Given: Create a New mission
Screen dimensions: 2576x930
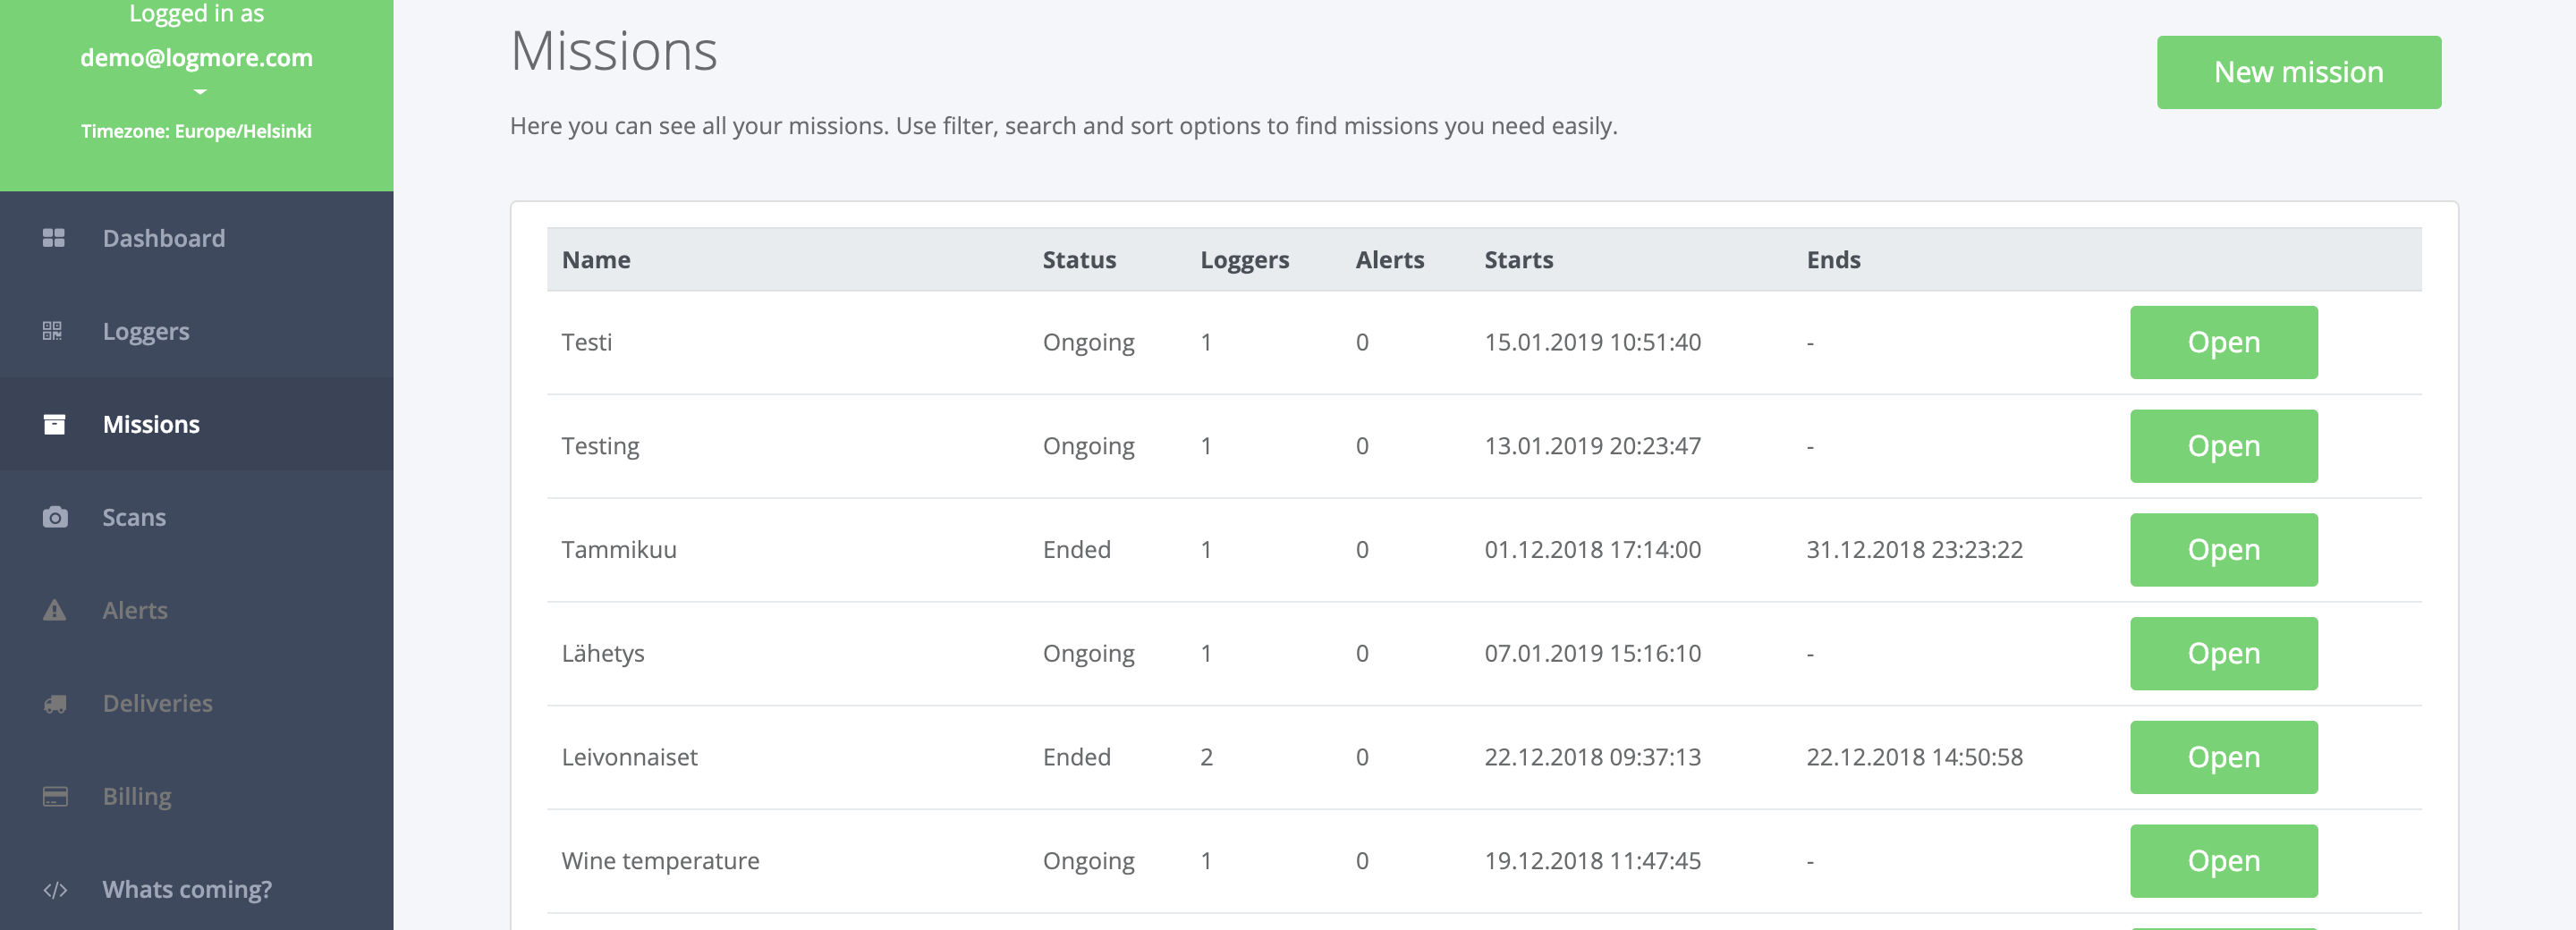Looking at the screenshot, I should [x=2298, y=72].
